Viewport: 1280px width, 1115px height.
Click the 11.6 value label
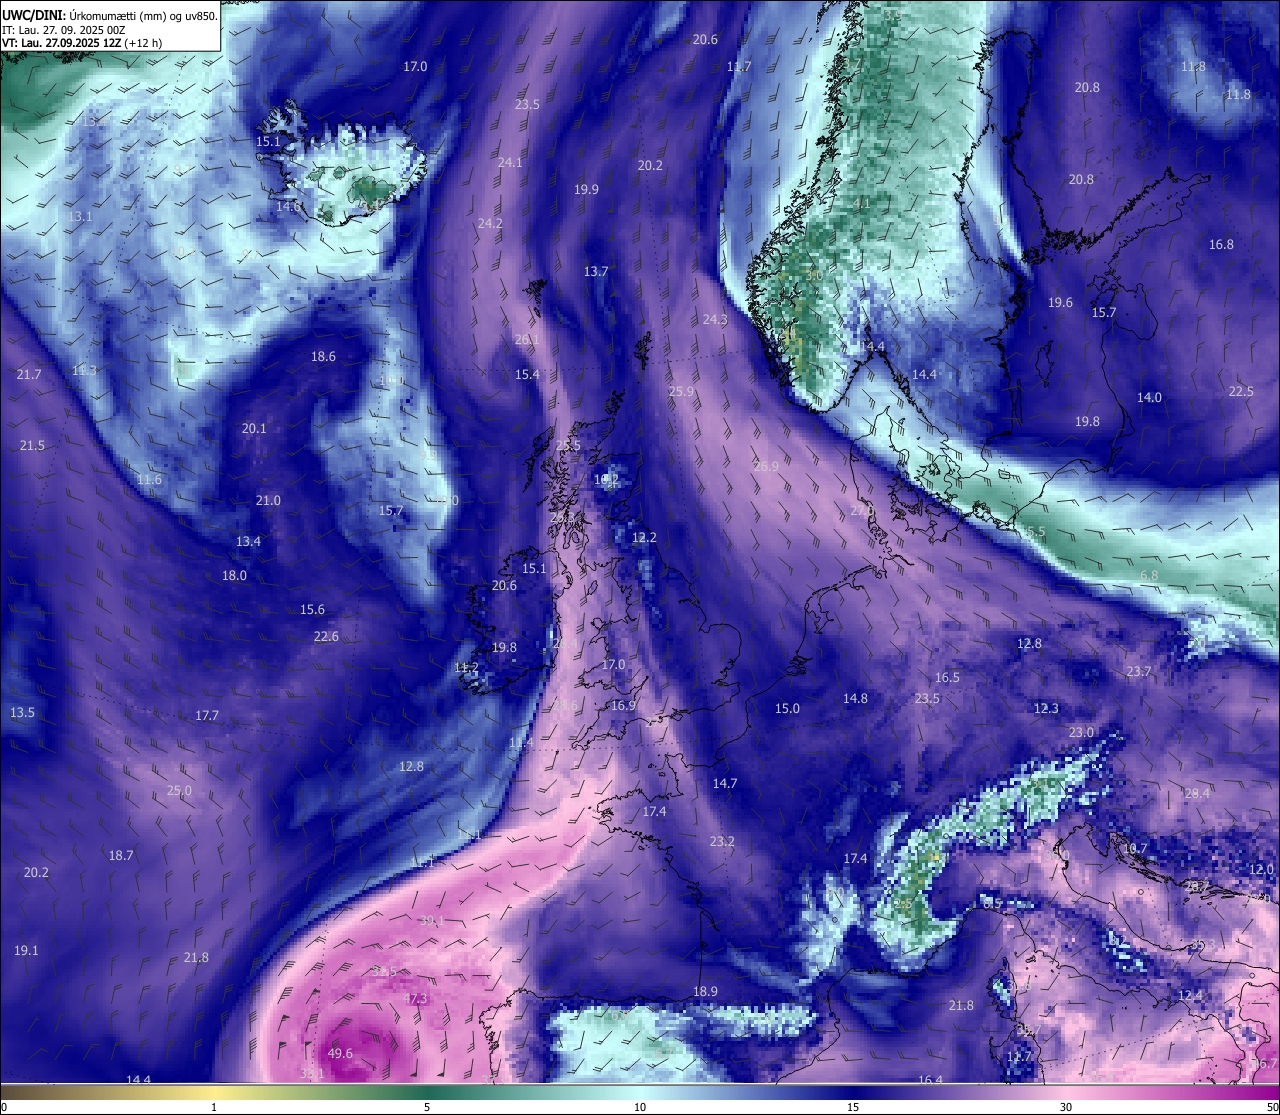[149, 479]
